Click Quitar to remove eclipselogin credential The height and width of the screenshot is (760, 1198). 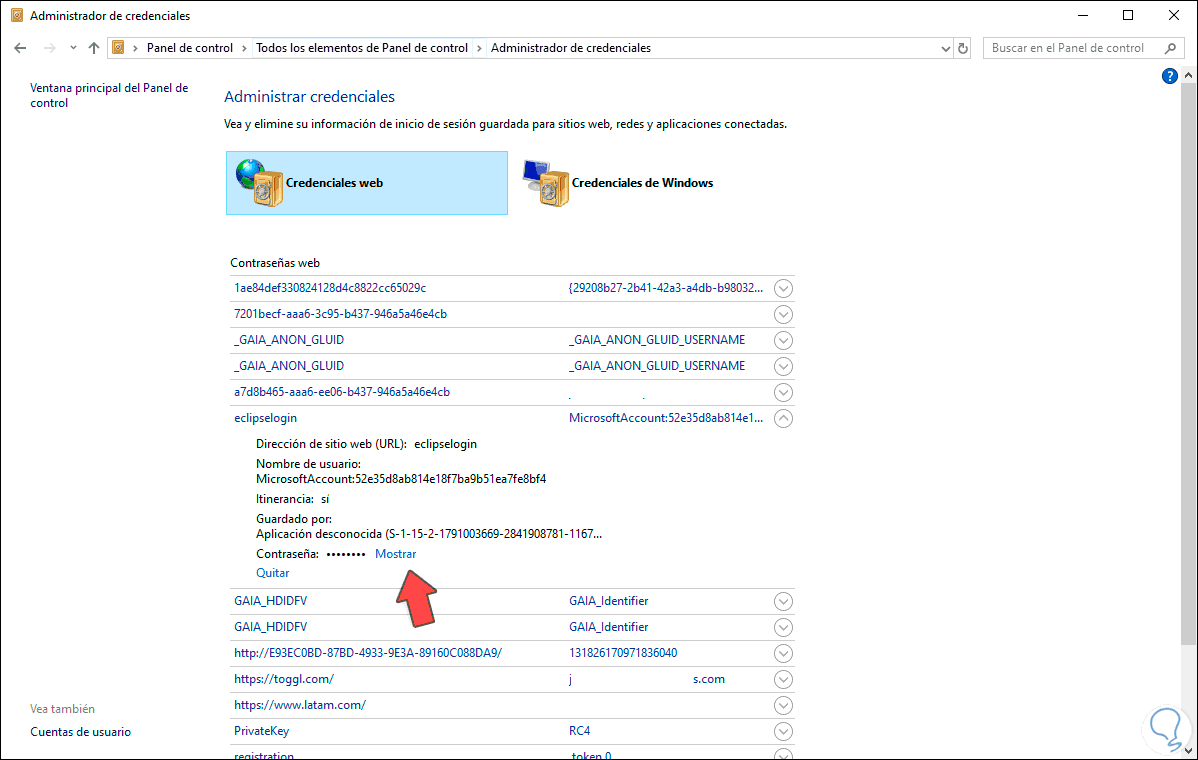[273, 573]
